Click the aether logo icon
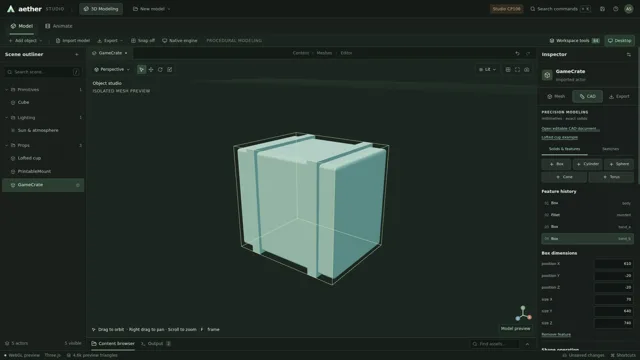Viewport: 640px width, 360px height. tap(11, 9)
